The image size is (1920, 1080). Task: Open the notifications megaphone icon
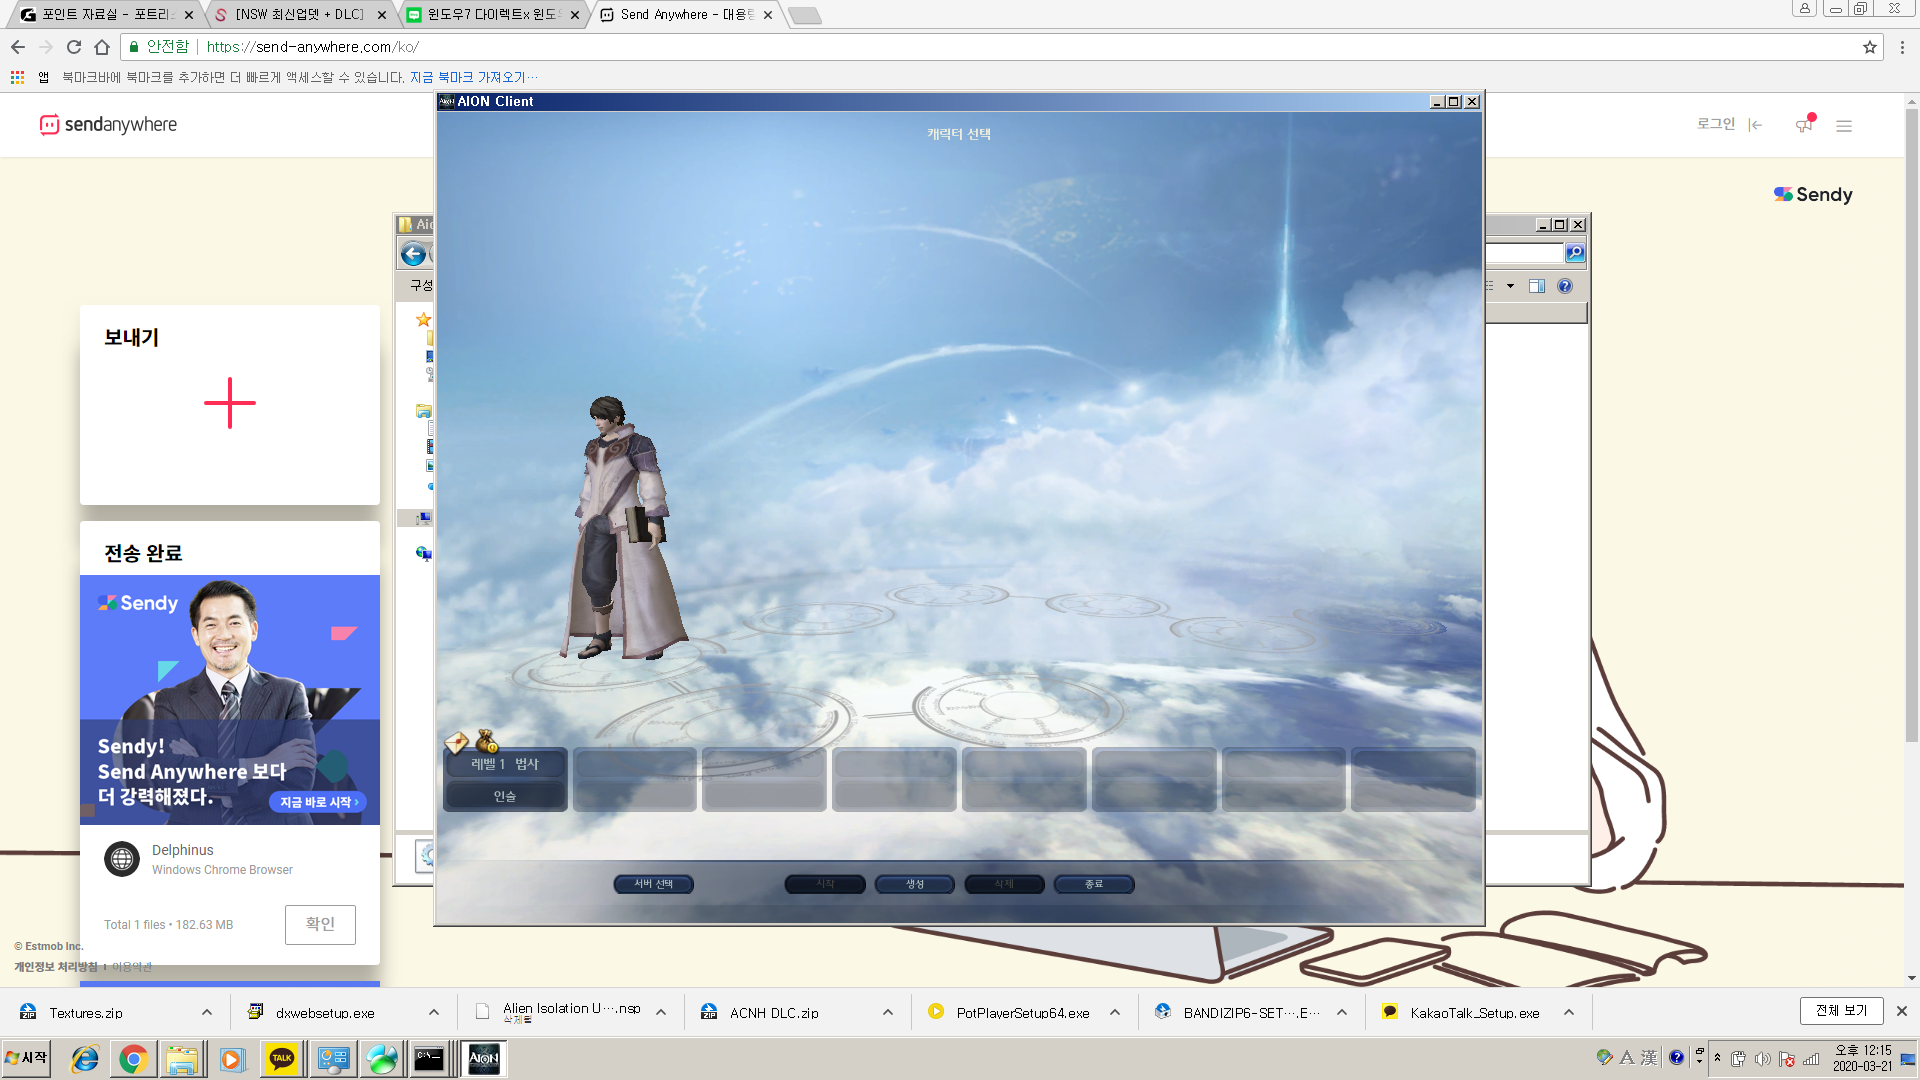pos(1804,125)
